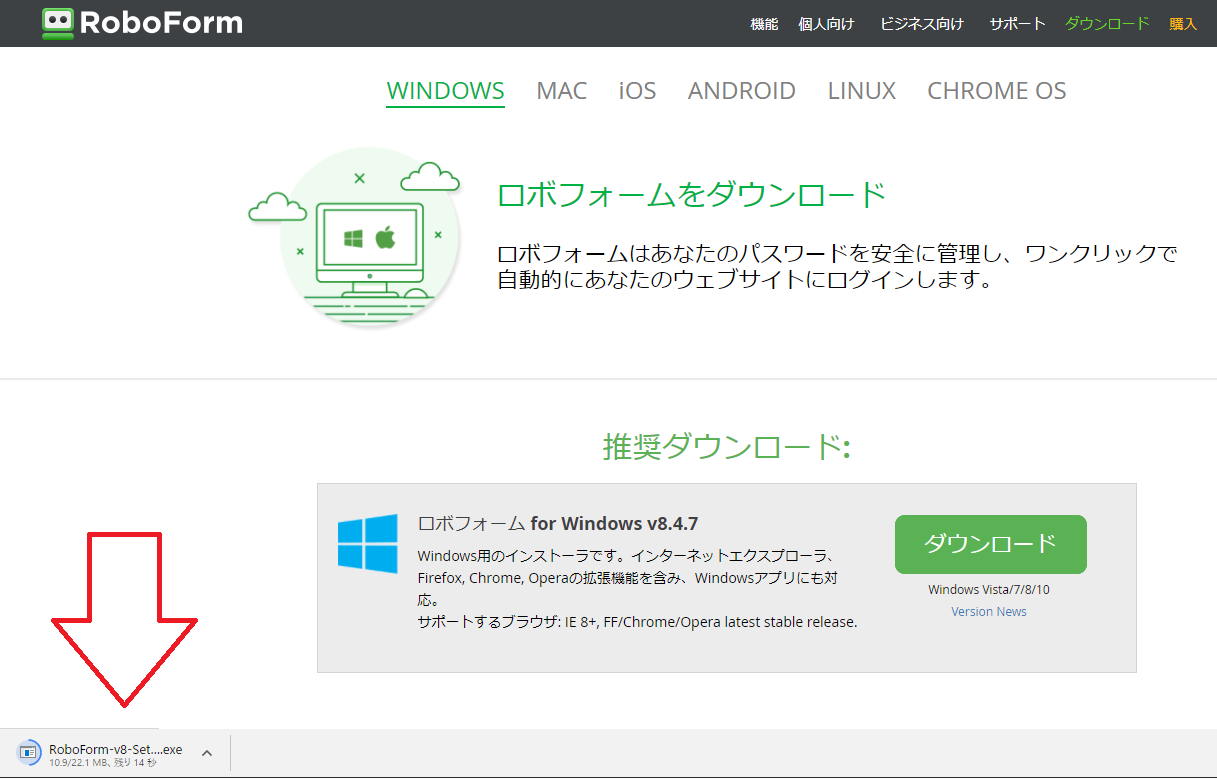Open the サポート menu item
Screen dimensions: 1217x780
(x=1017, y=24)
